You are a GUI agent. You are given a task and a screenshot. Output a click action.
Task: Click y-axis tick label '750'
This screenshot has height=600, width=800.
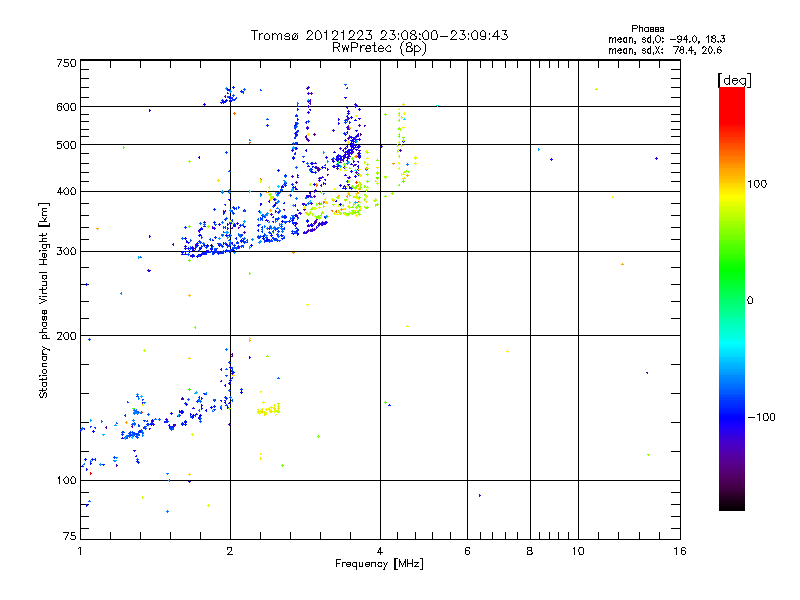tap(66, 63)
